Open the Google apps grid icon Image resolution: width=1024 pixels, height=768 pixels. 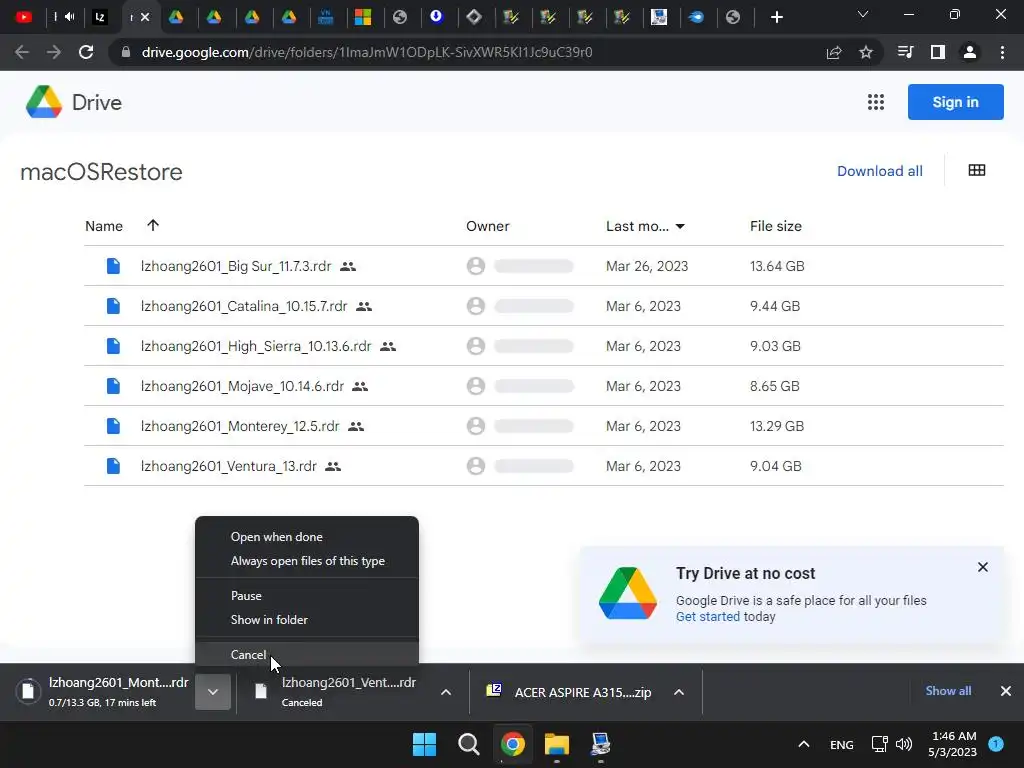point(875,102)
